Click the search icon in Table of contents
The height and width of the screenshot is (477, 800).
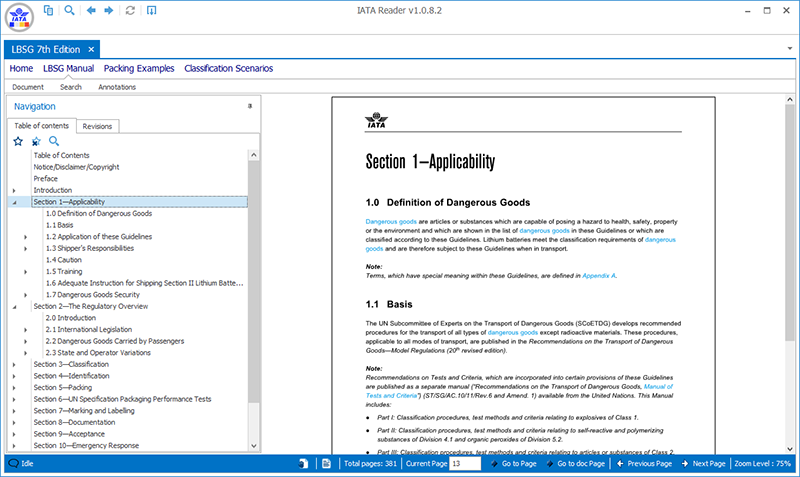pos(54,141)
